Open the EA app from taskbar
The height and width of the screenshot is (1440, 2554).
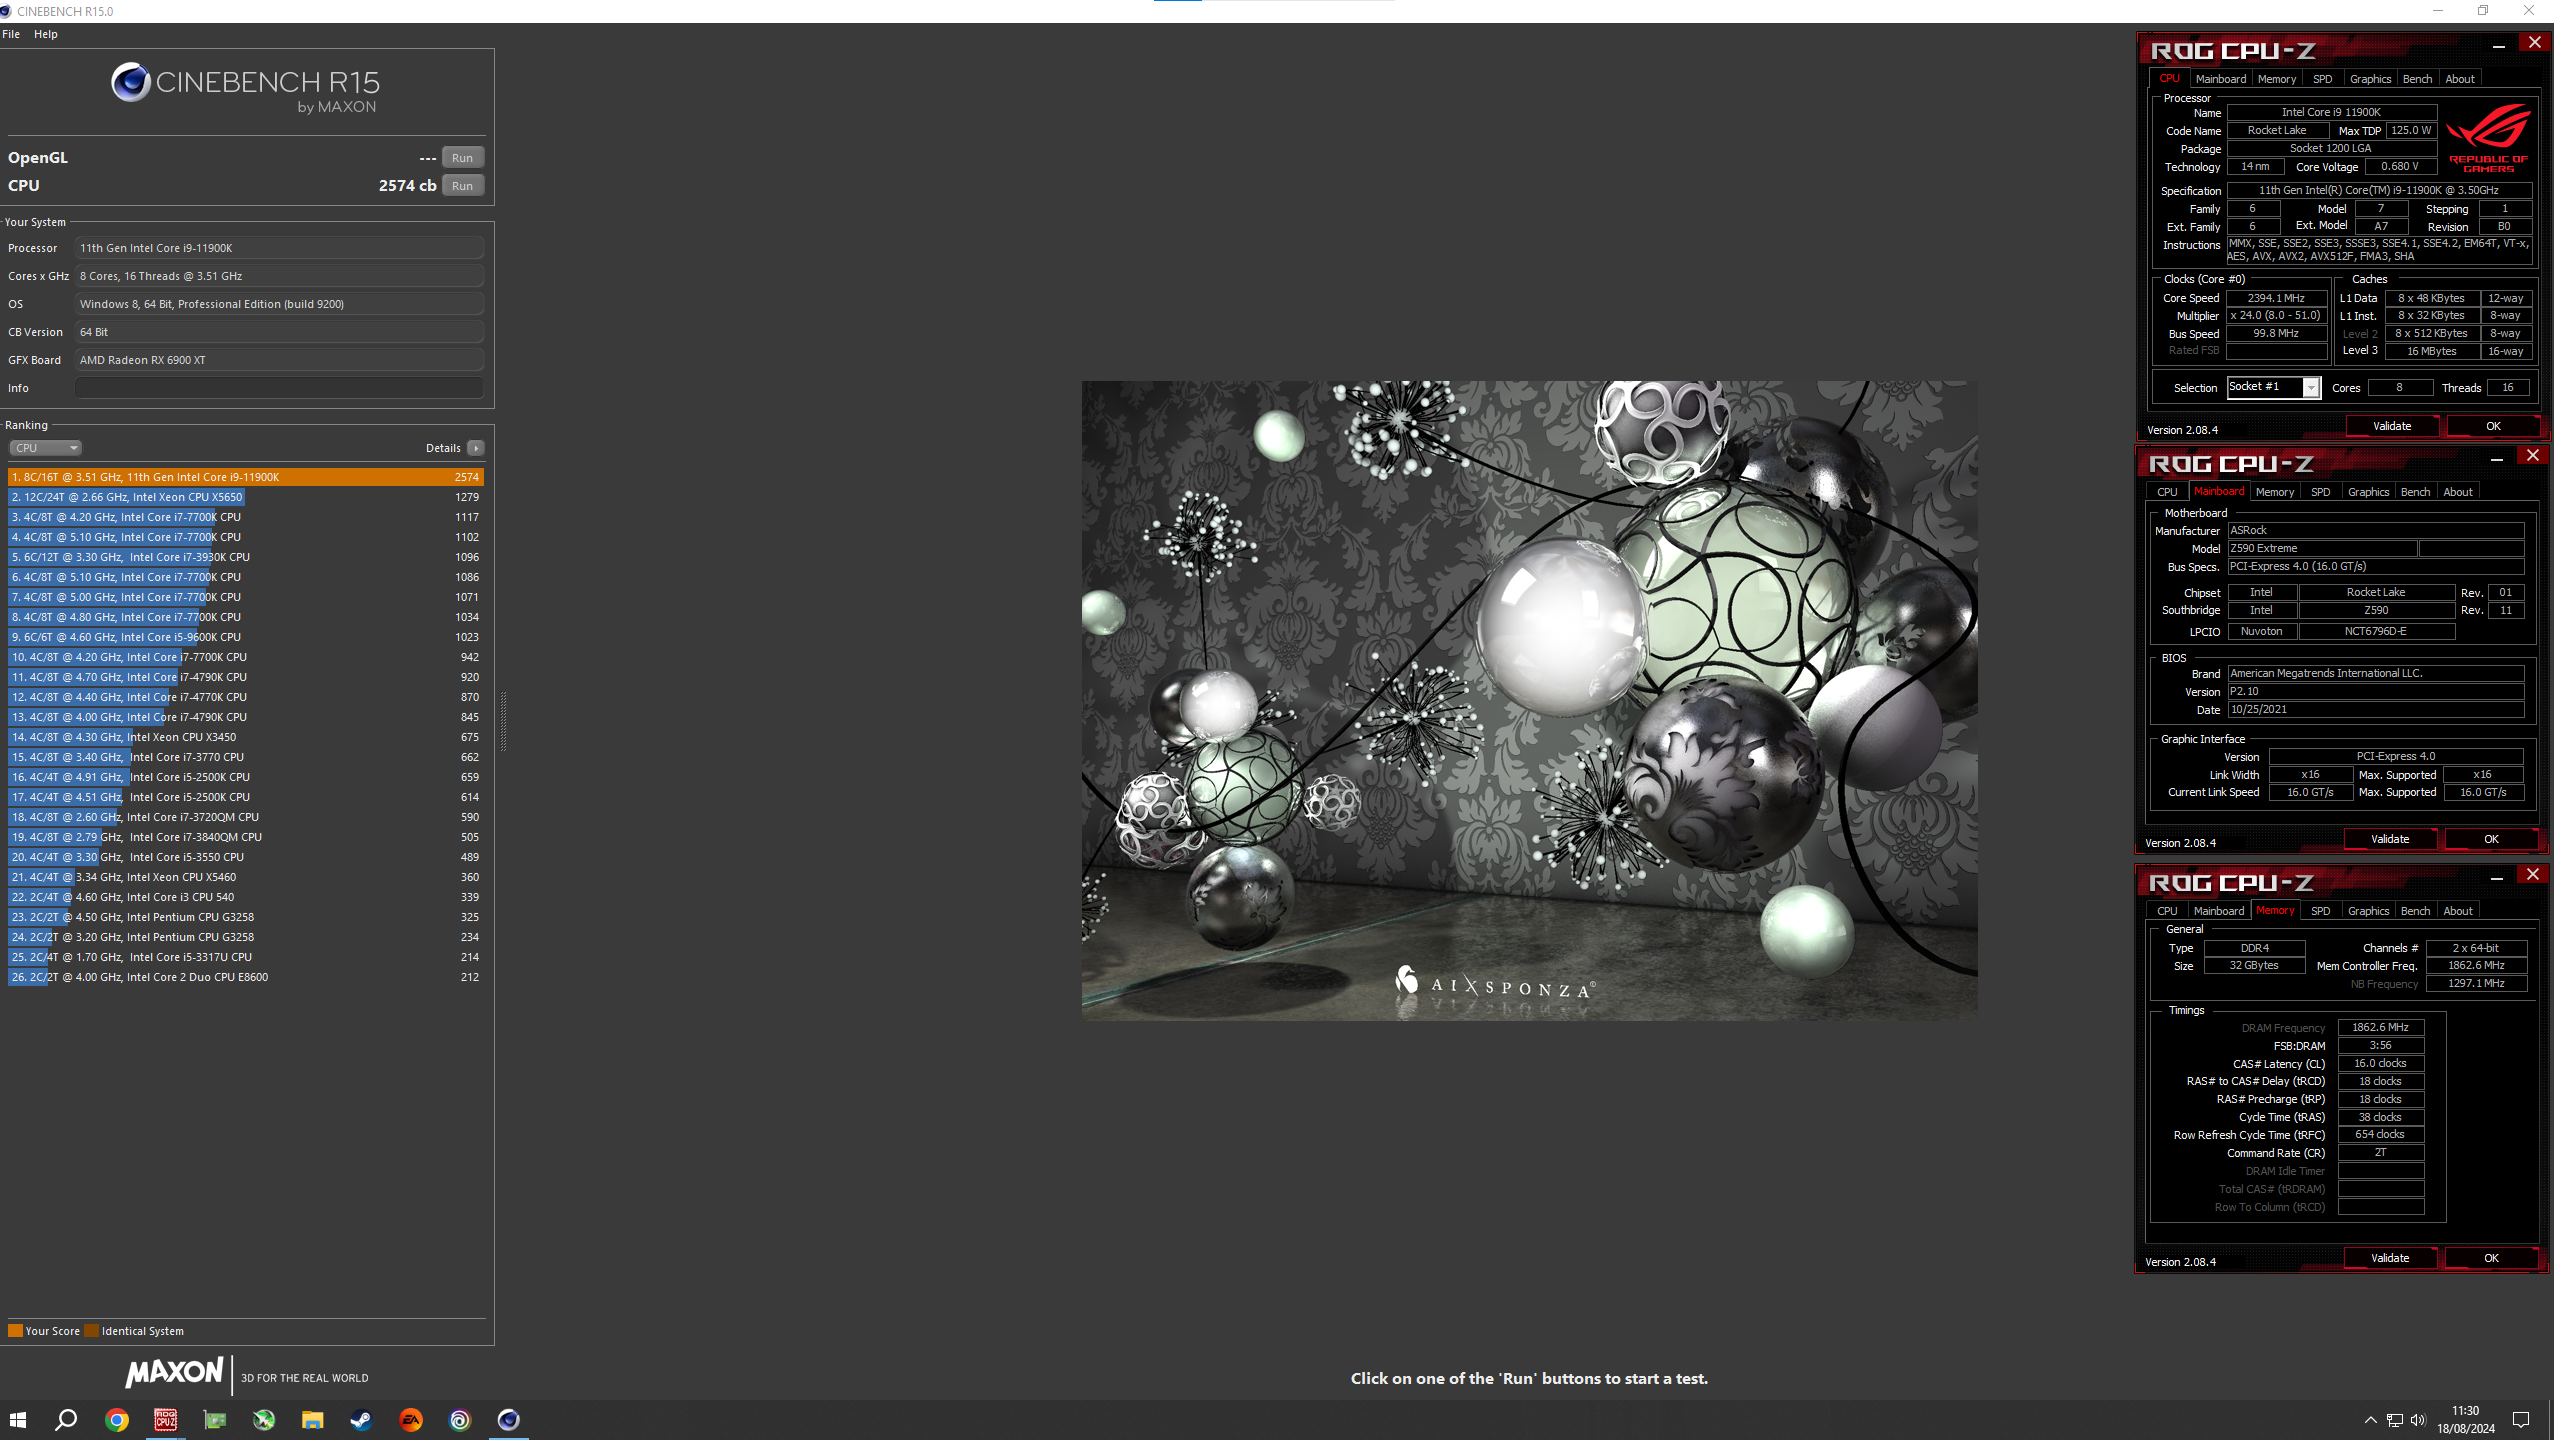411,1420
